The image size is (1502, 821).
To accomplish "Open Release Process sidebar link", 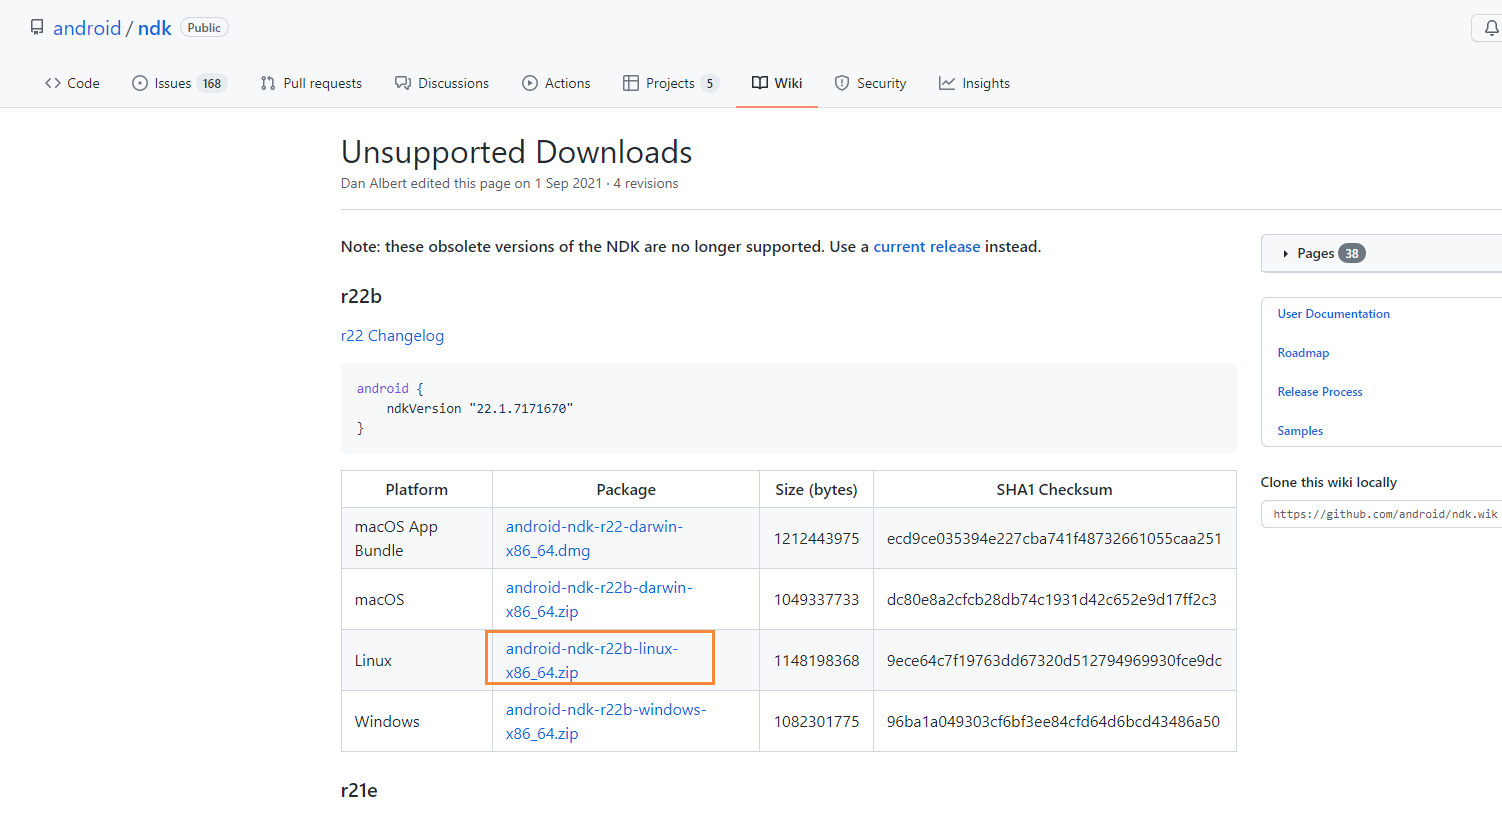I will pyautogui.click(x=1320, y=392).
